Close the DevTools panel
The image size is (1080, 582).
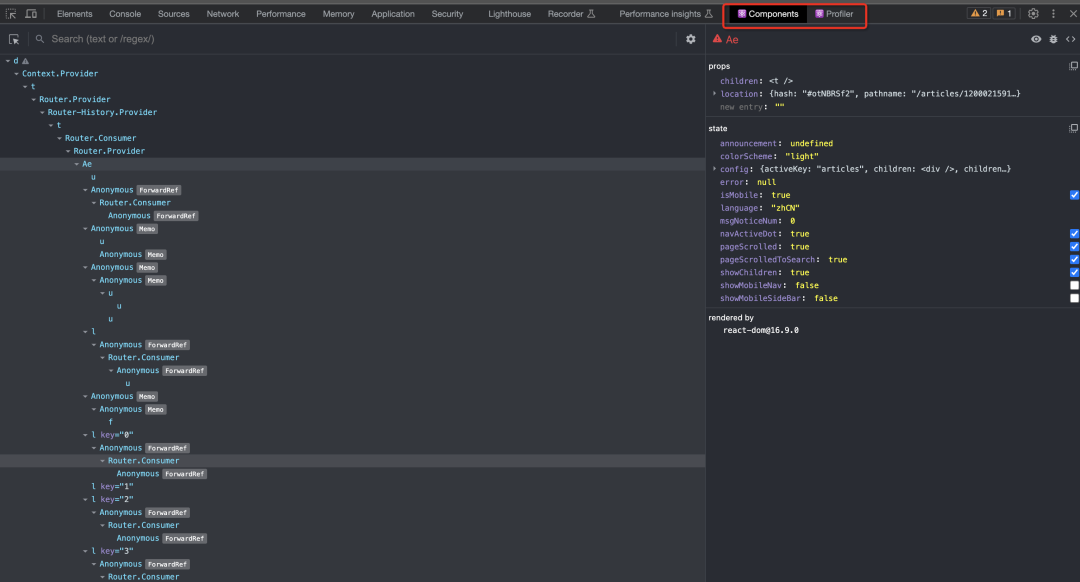click(x=1073, y=14)
